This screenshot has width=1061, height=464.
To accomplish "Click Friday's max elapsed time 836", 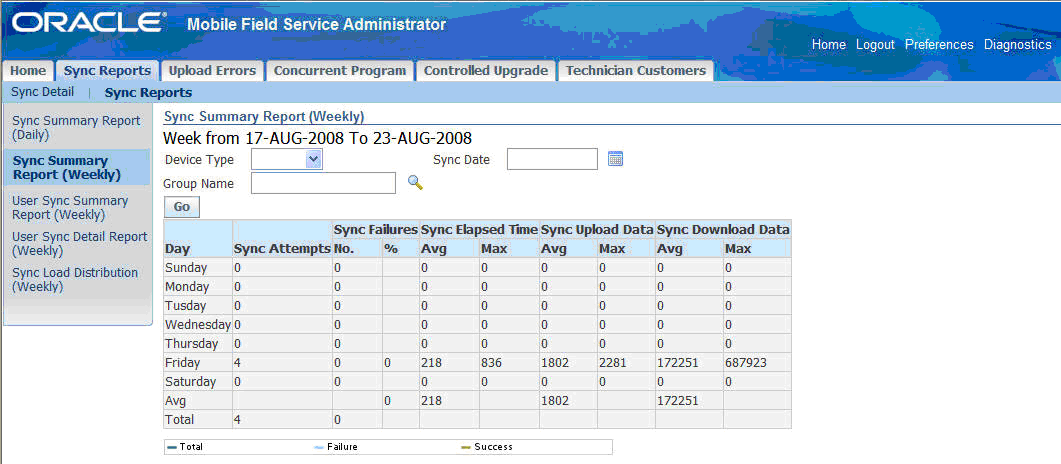I will click(x=491, y=363).
